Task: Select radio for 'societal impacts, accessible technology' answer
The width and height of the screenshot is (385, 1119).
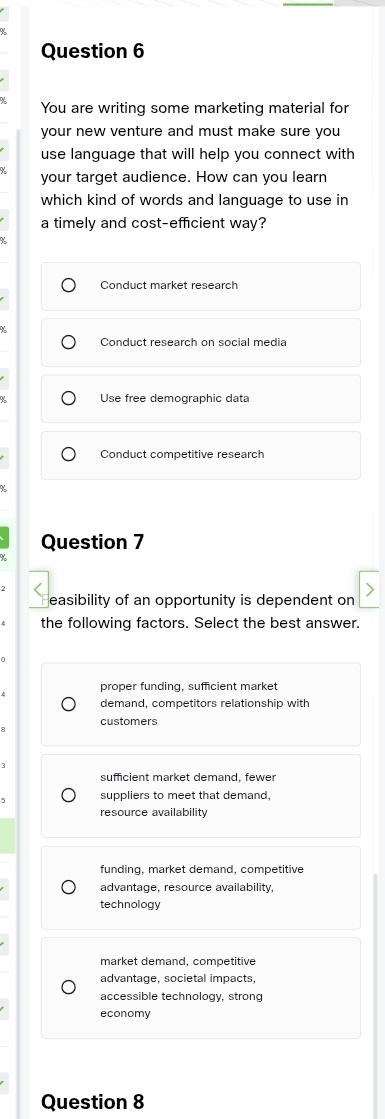Action: click(x=68, y=987)
